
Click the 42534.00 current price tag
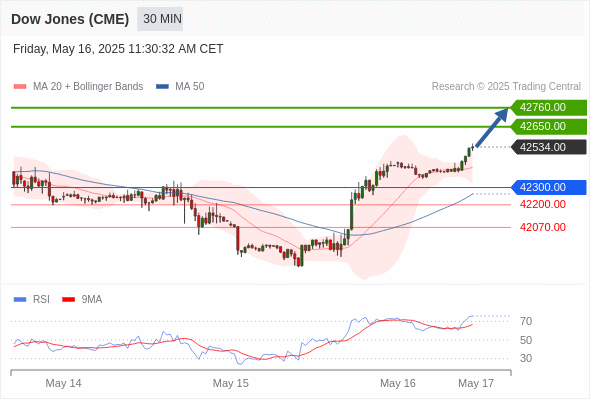[x=549, y=147]
